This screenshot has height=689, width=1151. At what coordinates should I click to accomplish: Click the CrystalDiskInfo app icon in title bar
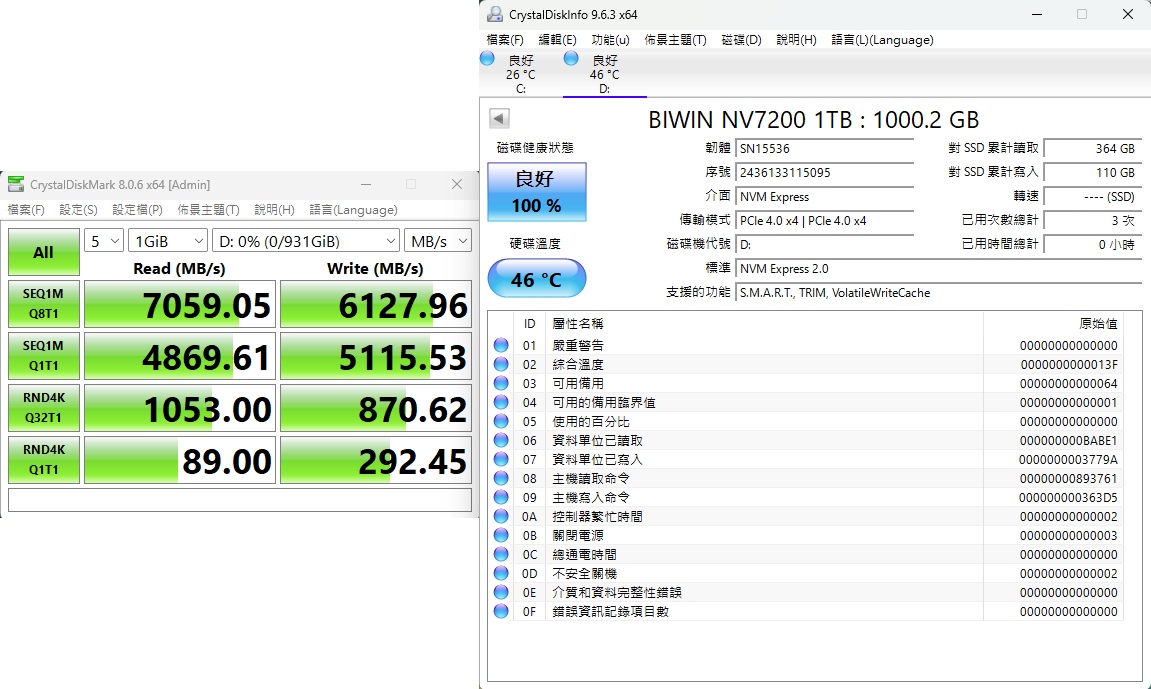pyautogui.click(x=495, y=14)
